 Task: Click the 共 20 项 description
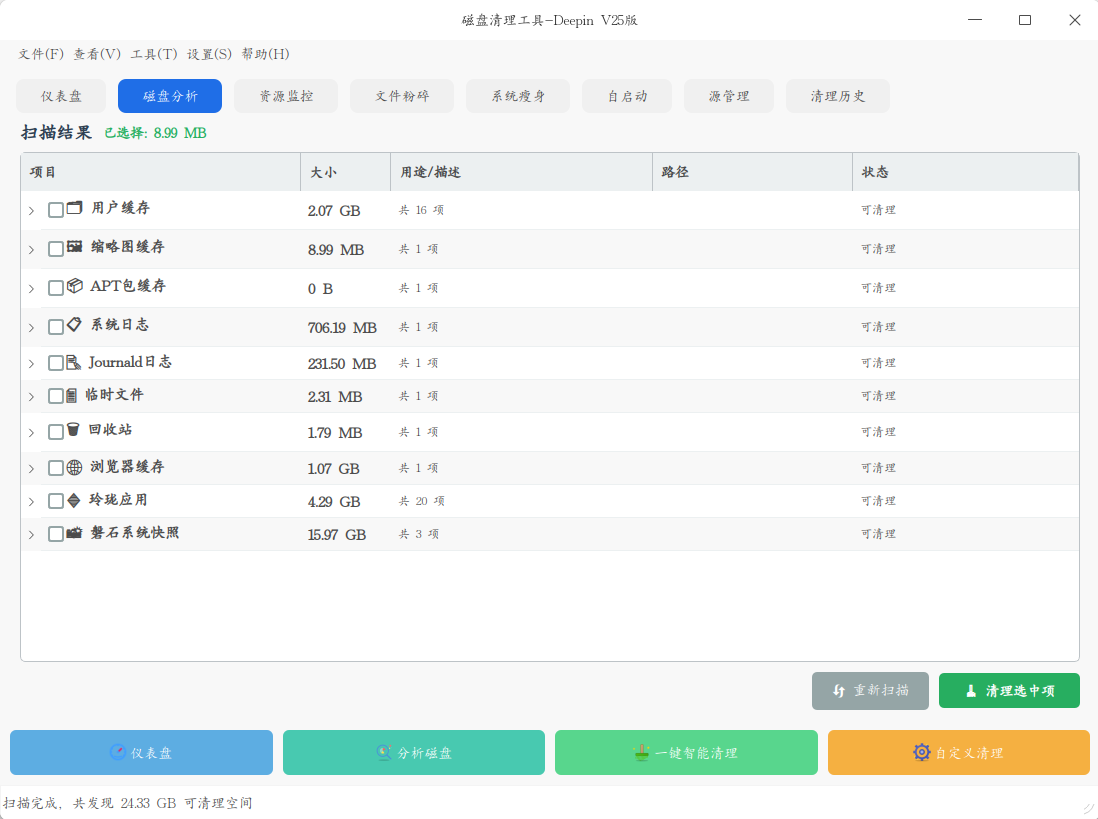(422, 501)
